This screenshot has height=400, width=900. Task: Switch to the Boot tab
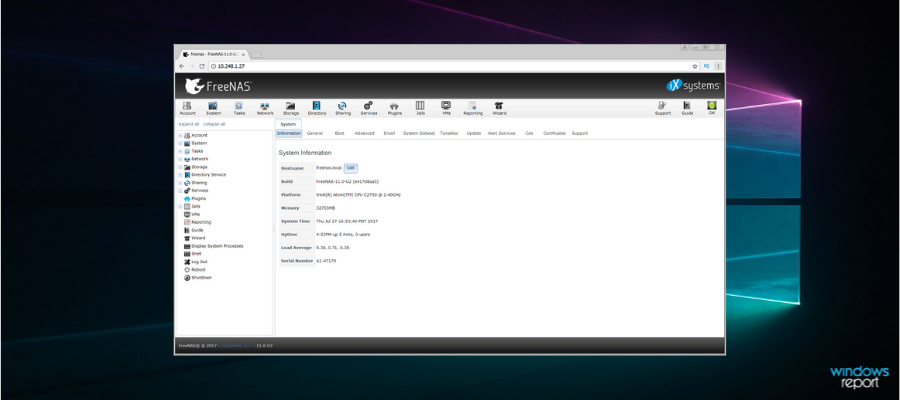(339, 133)
